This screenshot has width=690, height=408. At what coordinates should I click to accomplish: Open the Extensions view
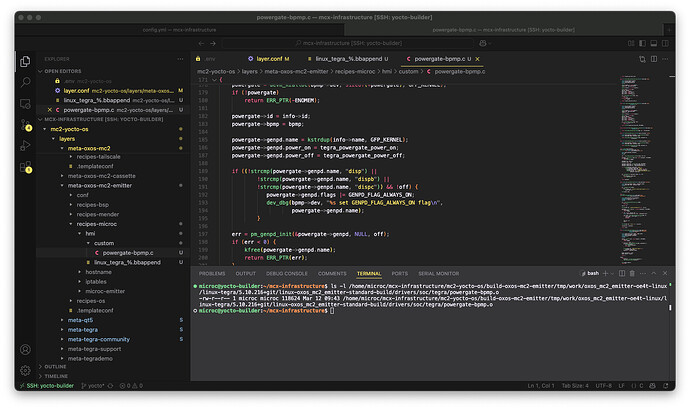pos(26,167)
